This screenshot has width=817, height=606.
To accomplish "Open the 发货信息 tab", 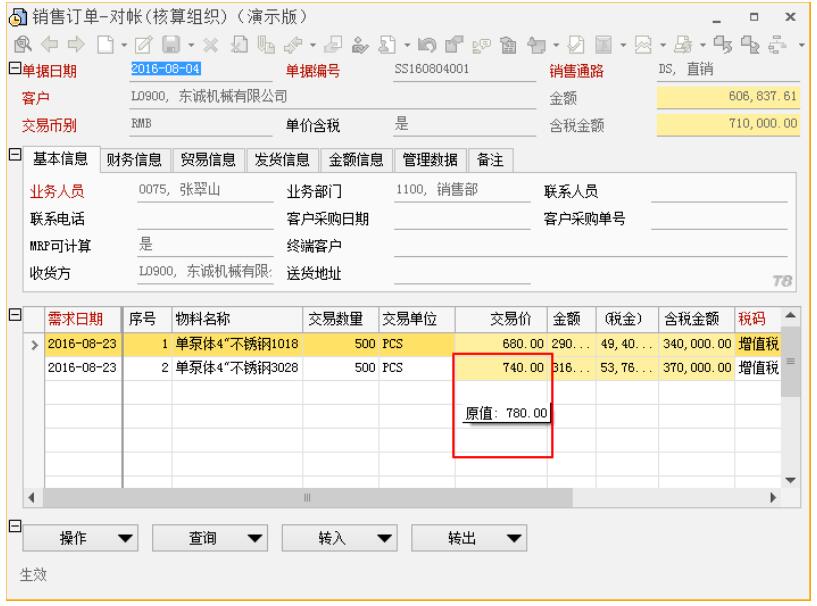I will tap(281, 159).
